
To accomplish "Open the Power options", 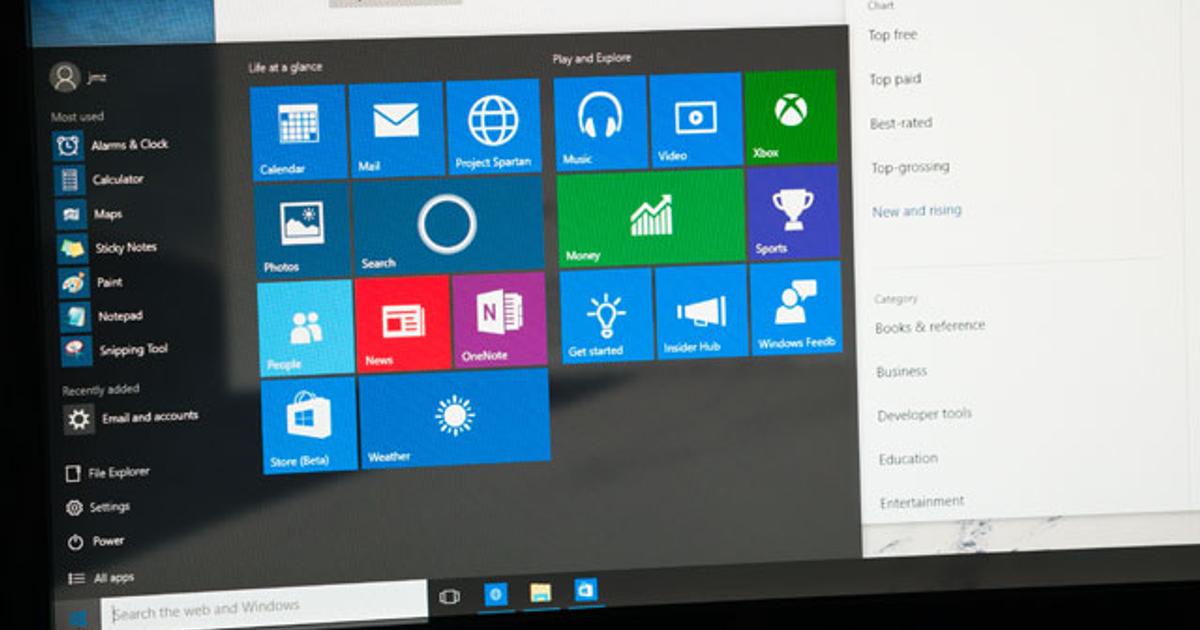I will click(98, 542).
